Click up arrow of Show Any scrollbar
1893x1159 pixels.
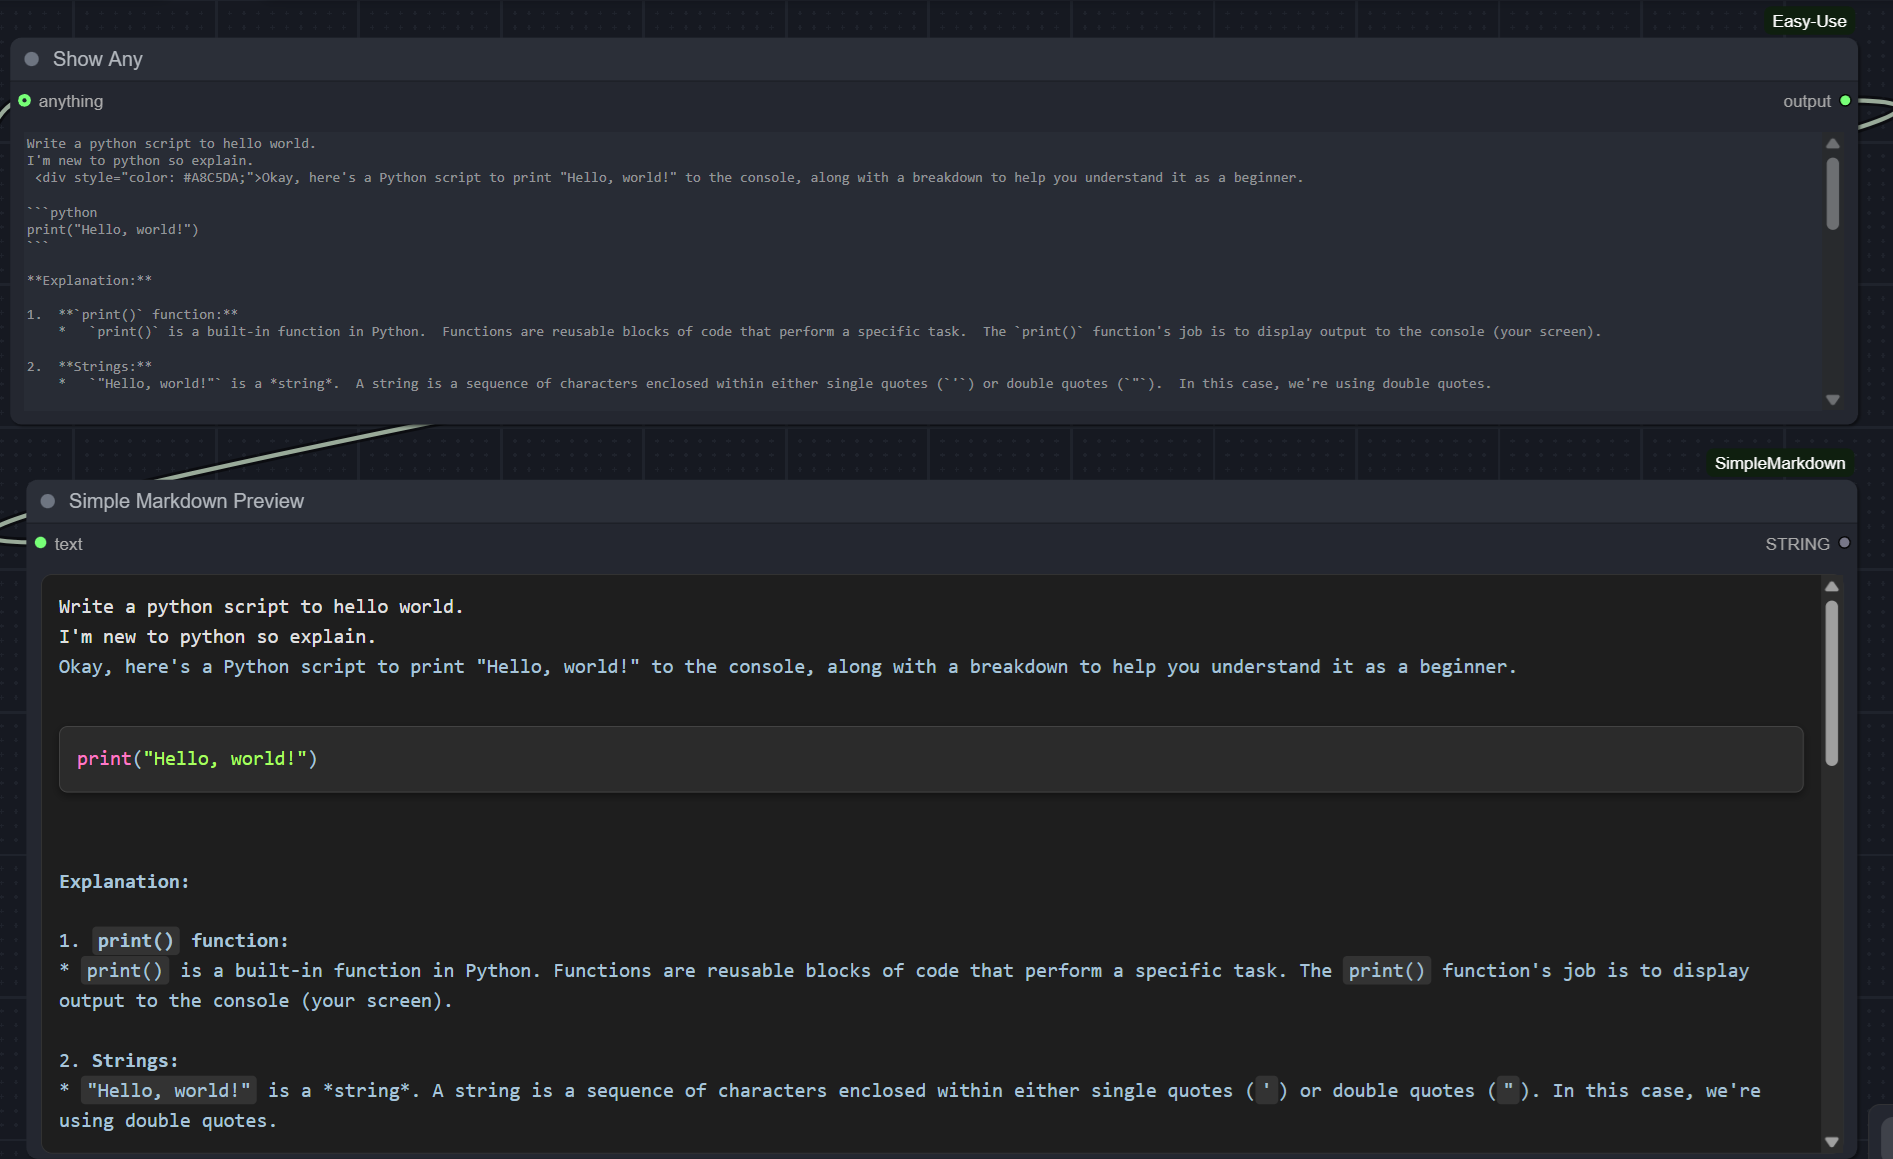point(1832,144)
